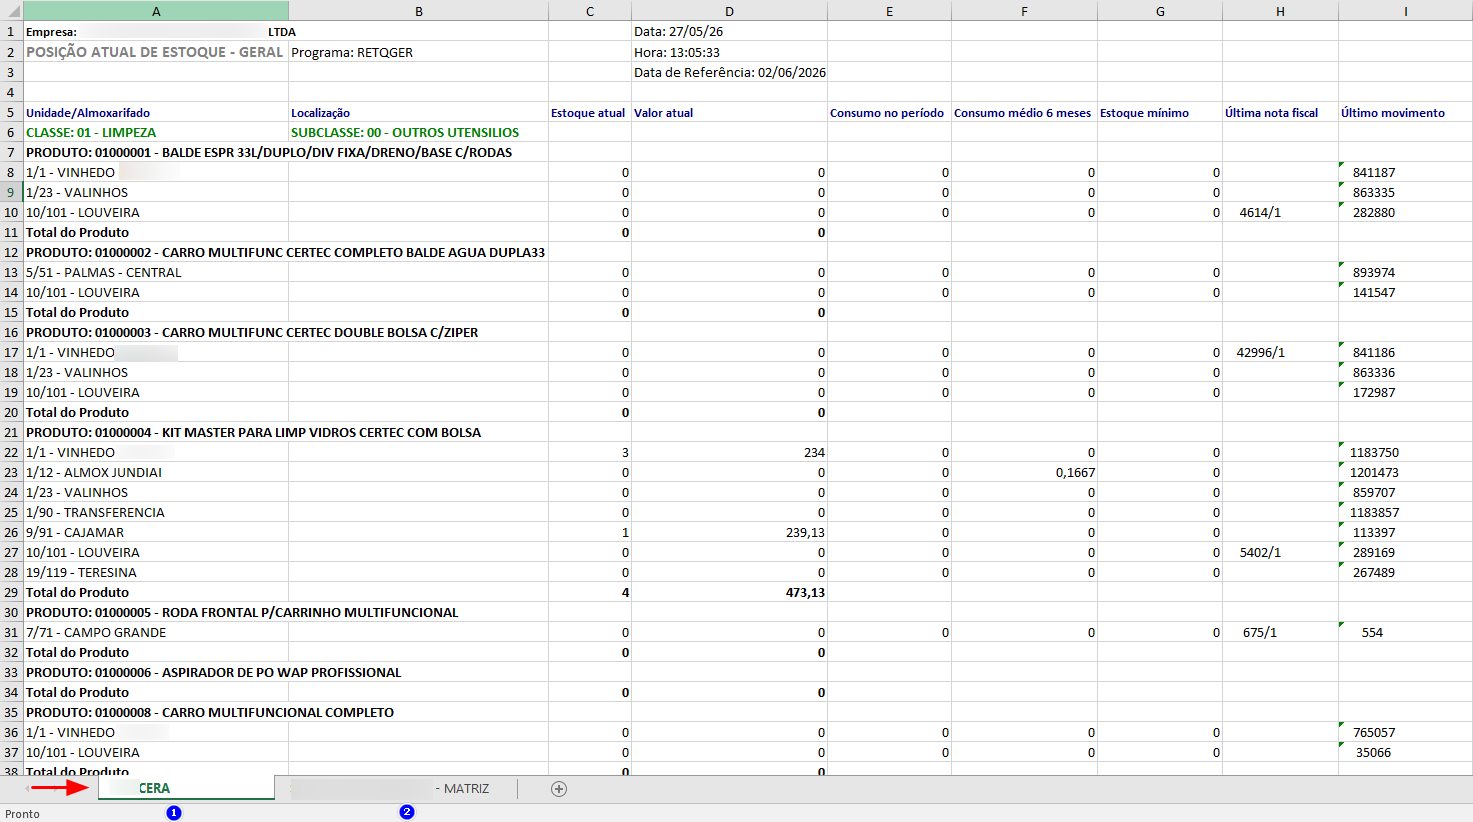Click the 'Unidade/Almoxarifado' header cell
Screen dimensions: 1473x822
[x=156, y=112]
